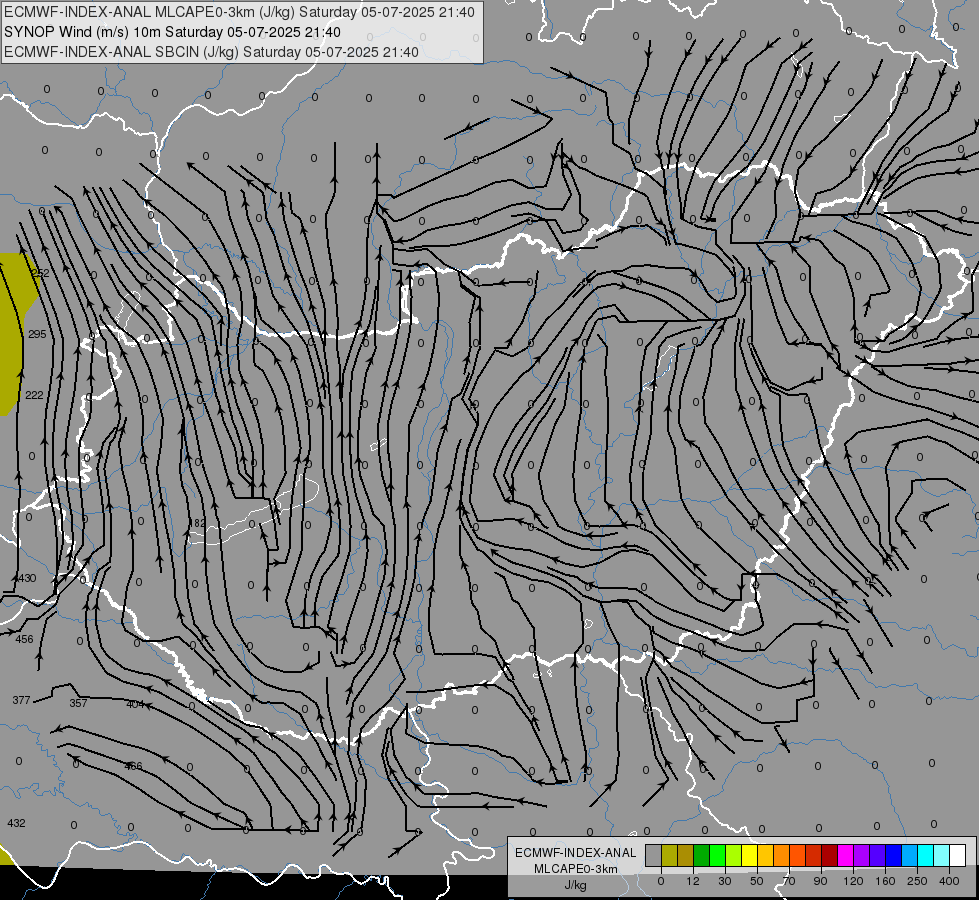The height and width of the screenshot is (900, 979).
Task: Click the legend scale value 30
Action: click(725, 882)
